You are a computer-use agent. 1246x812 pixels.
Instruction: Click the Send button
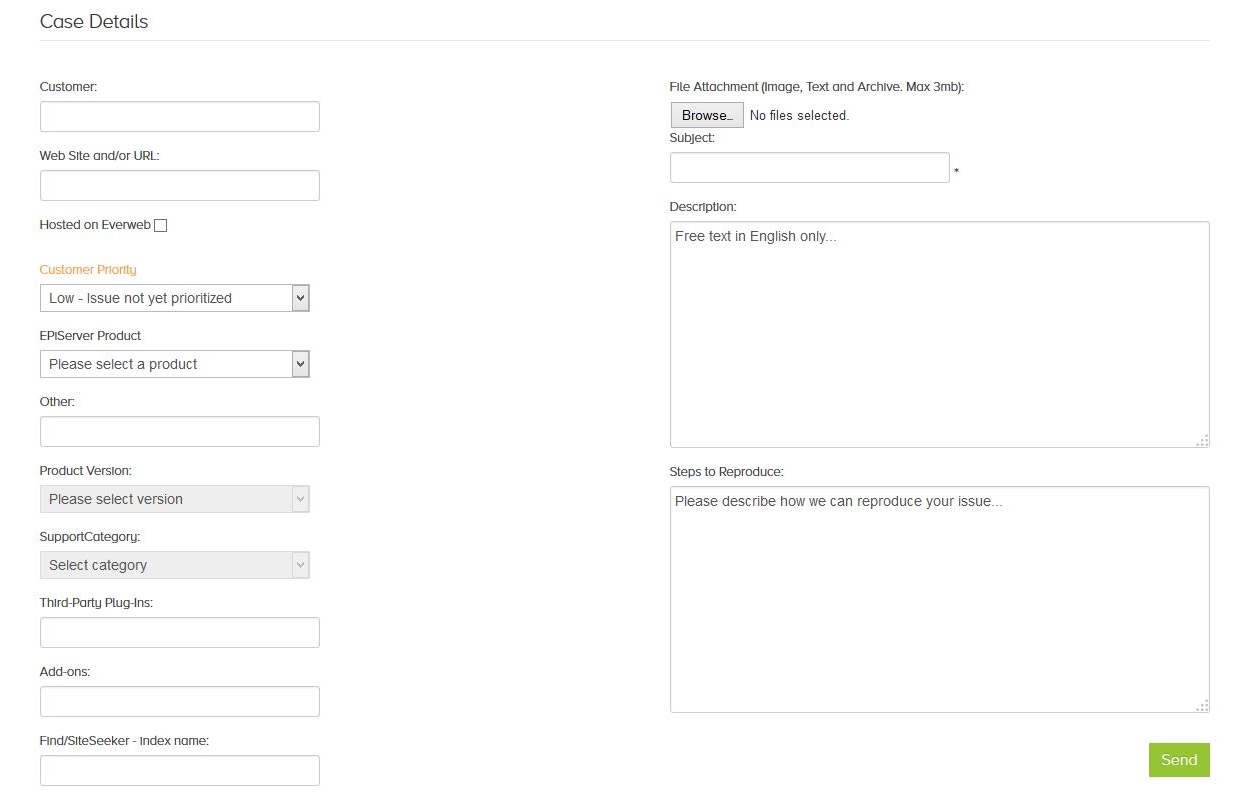(x=1178, y=760)
